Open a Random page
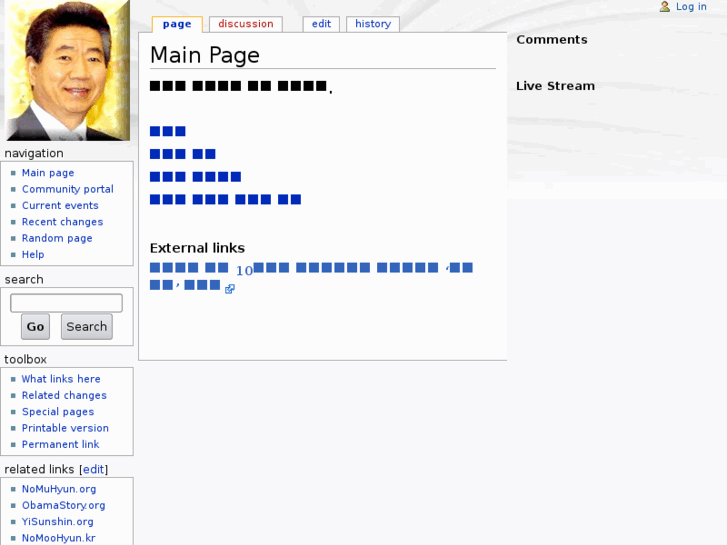The height and width of the screenshot is (545, 727). pyautogui.click(x=57, y=238)
